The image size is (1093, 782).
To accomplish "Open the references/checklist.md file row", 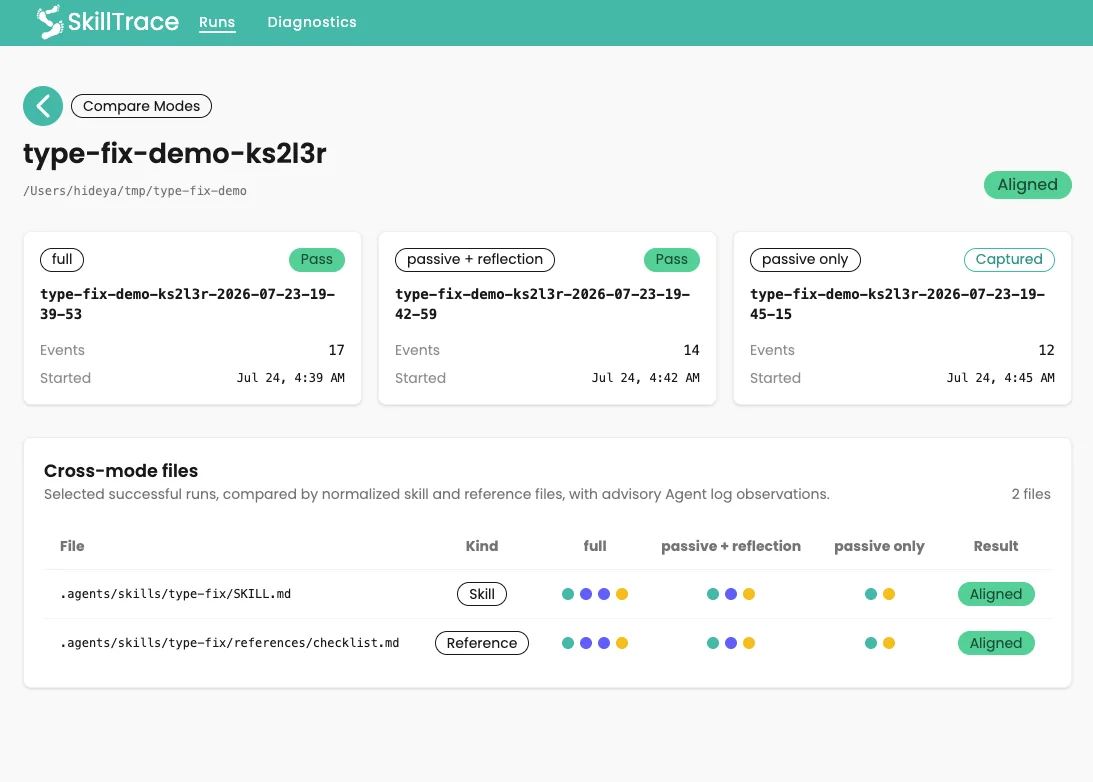I will click(548, 643).
